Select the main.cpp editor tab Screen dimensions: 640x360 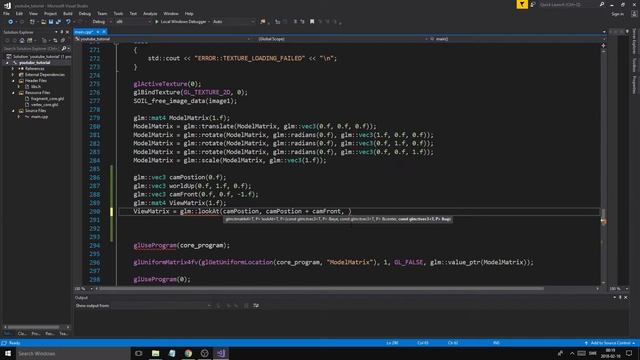pos(84,32)
